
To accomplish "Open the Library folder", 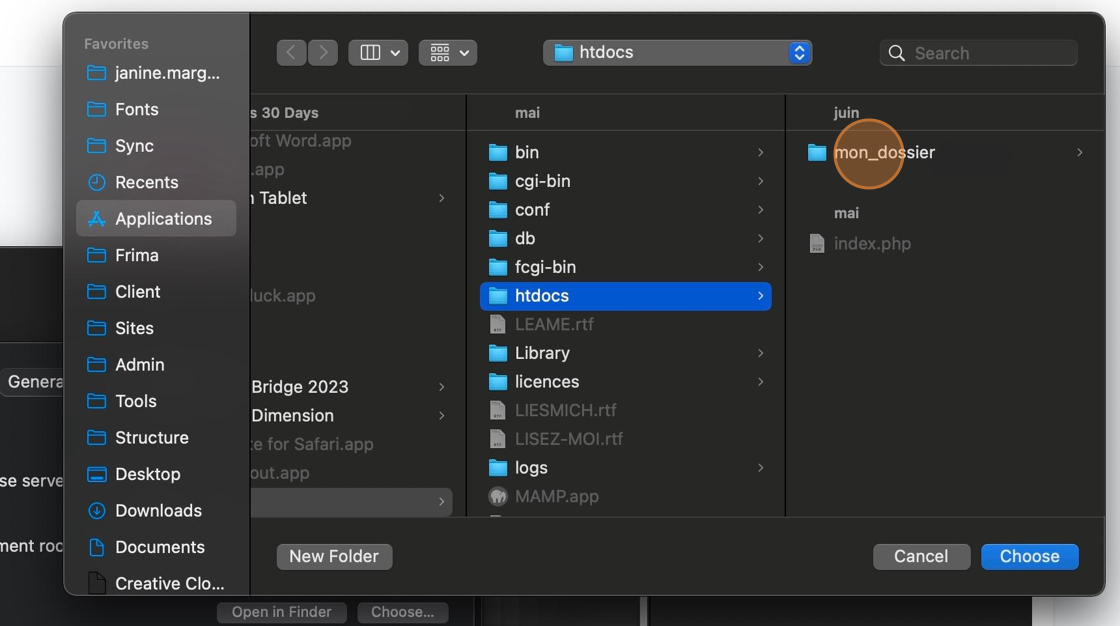I will [543, 353].
